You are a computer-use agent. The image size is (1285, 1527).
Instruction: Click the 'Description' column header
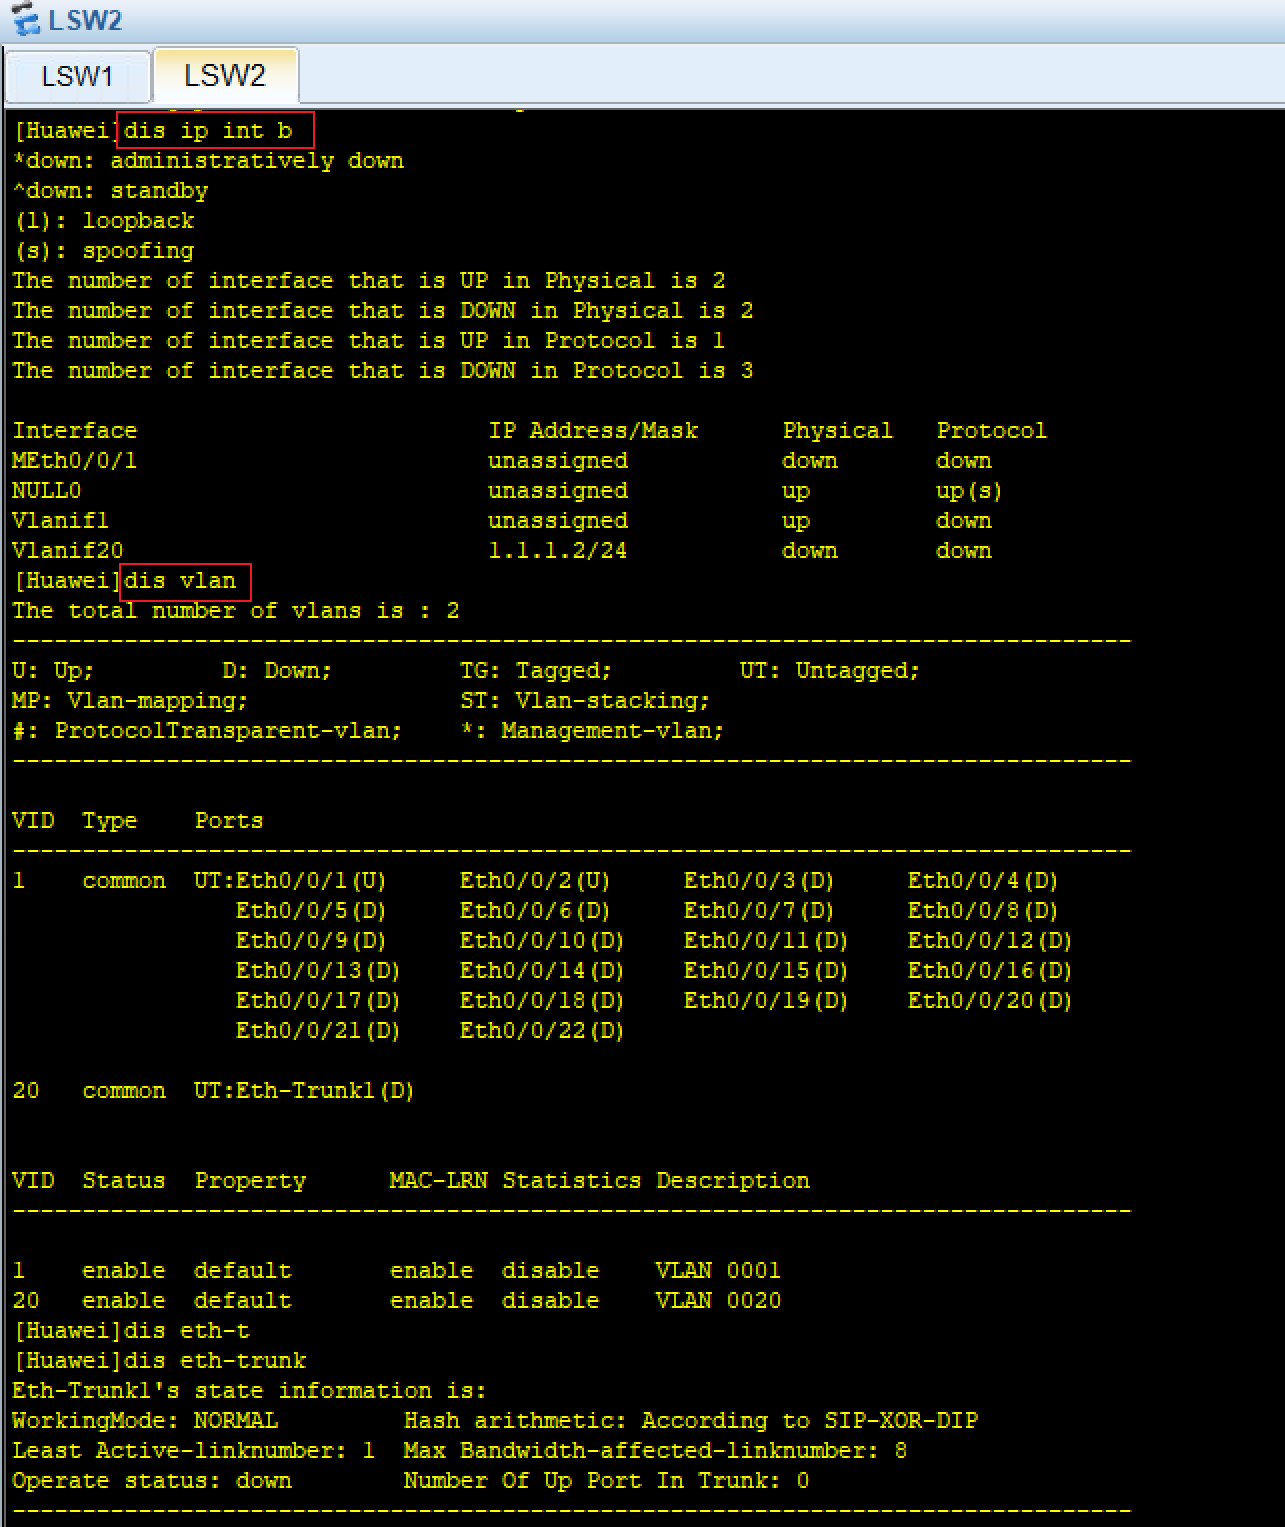pos(733,1181)
